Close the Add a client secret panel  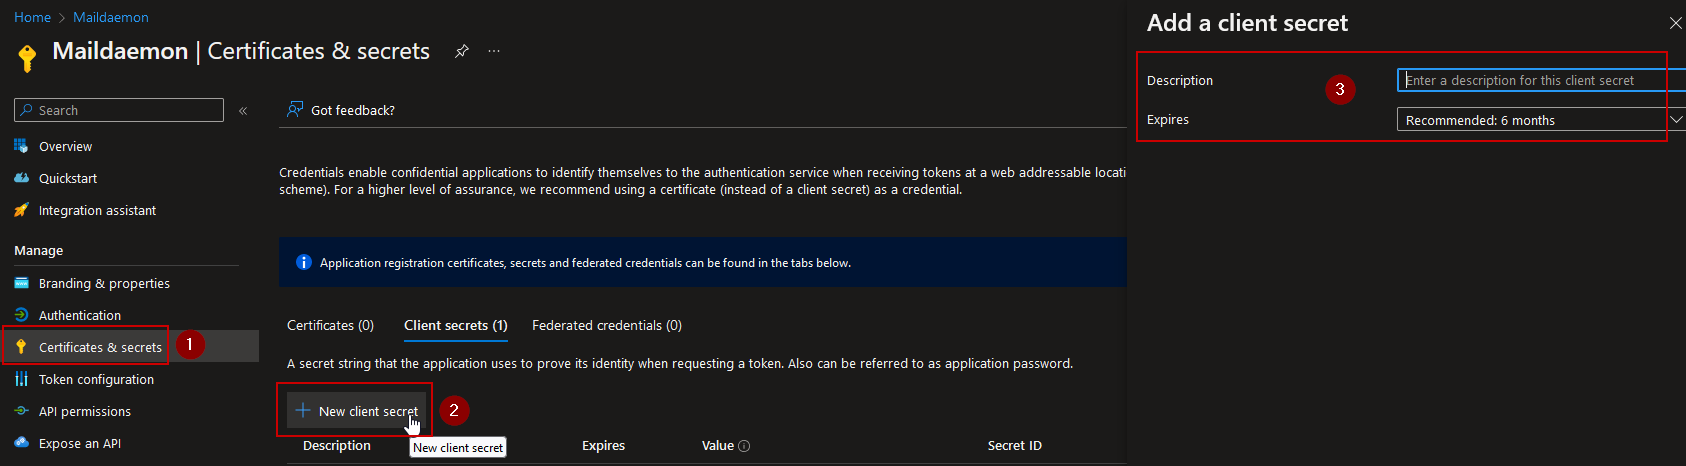(x=1676, y=23)
